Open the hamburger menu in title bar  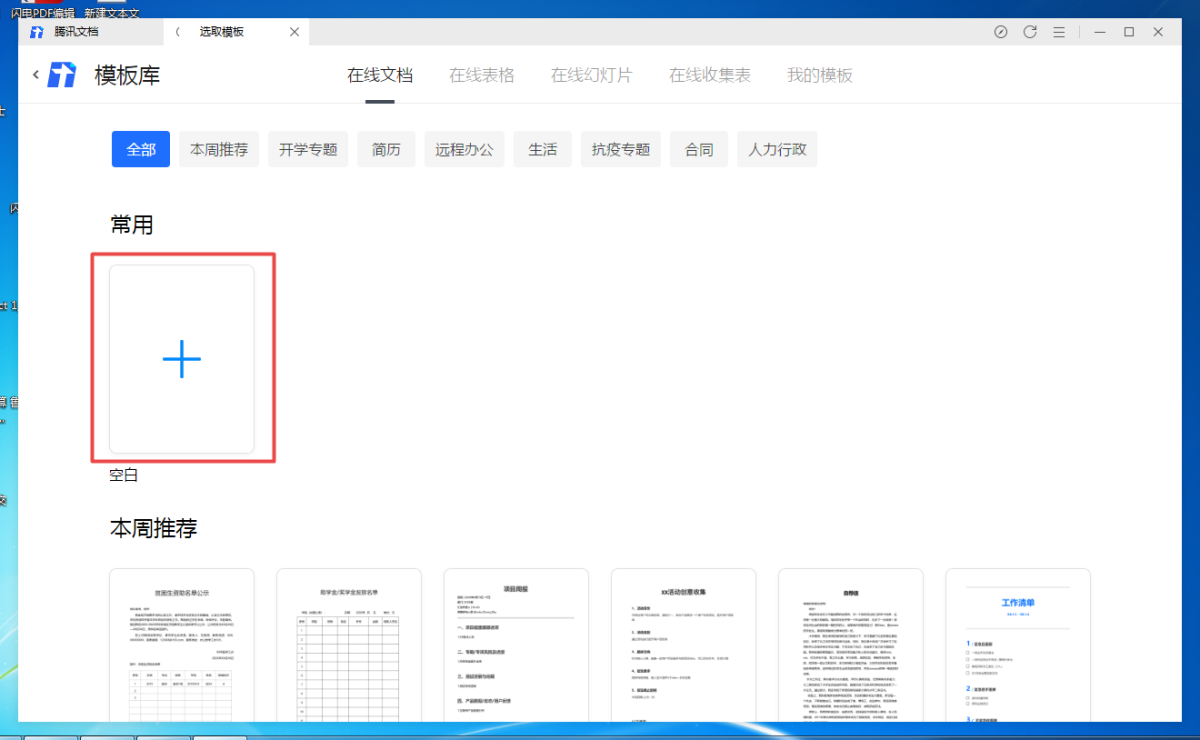click(x=1059, y=32)
